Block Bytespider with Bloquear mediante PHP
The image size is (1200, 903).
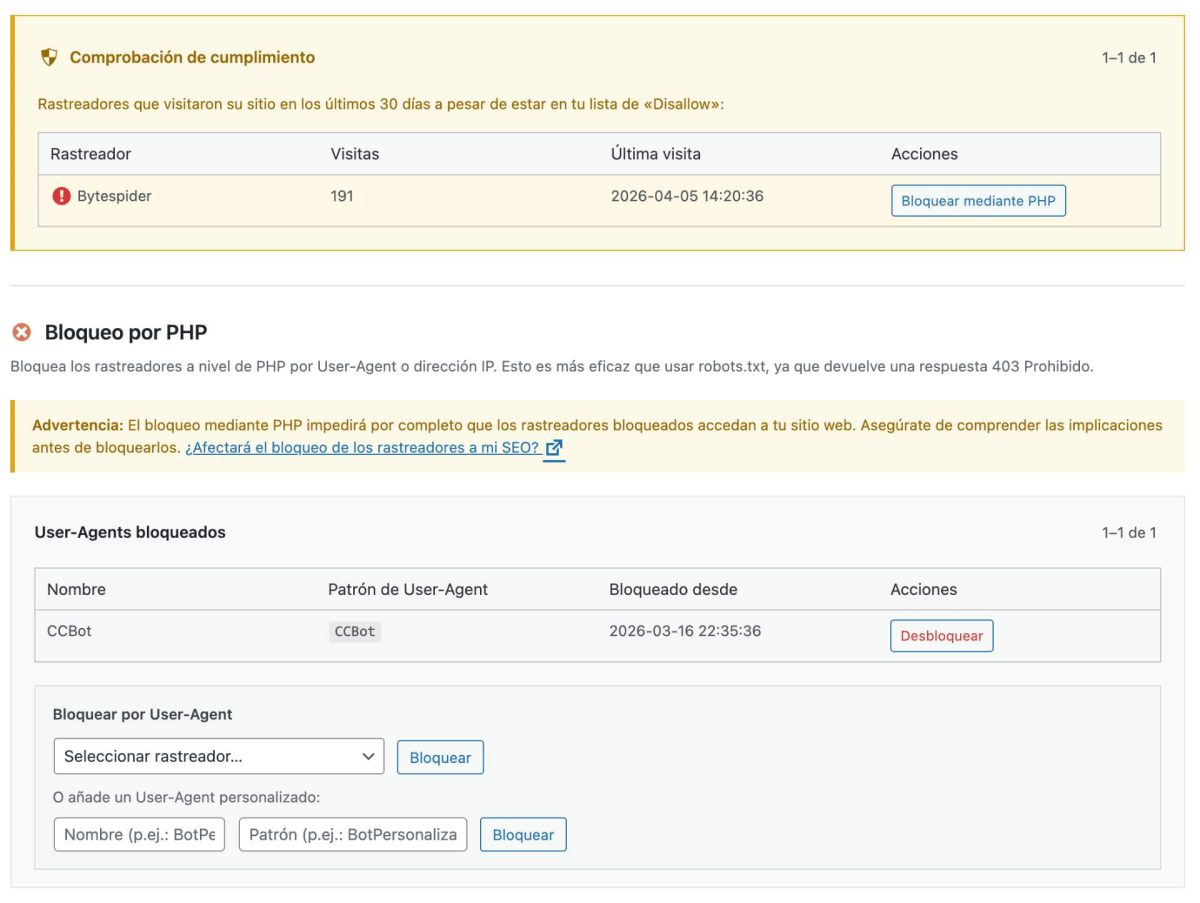coord(978,201)
